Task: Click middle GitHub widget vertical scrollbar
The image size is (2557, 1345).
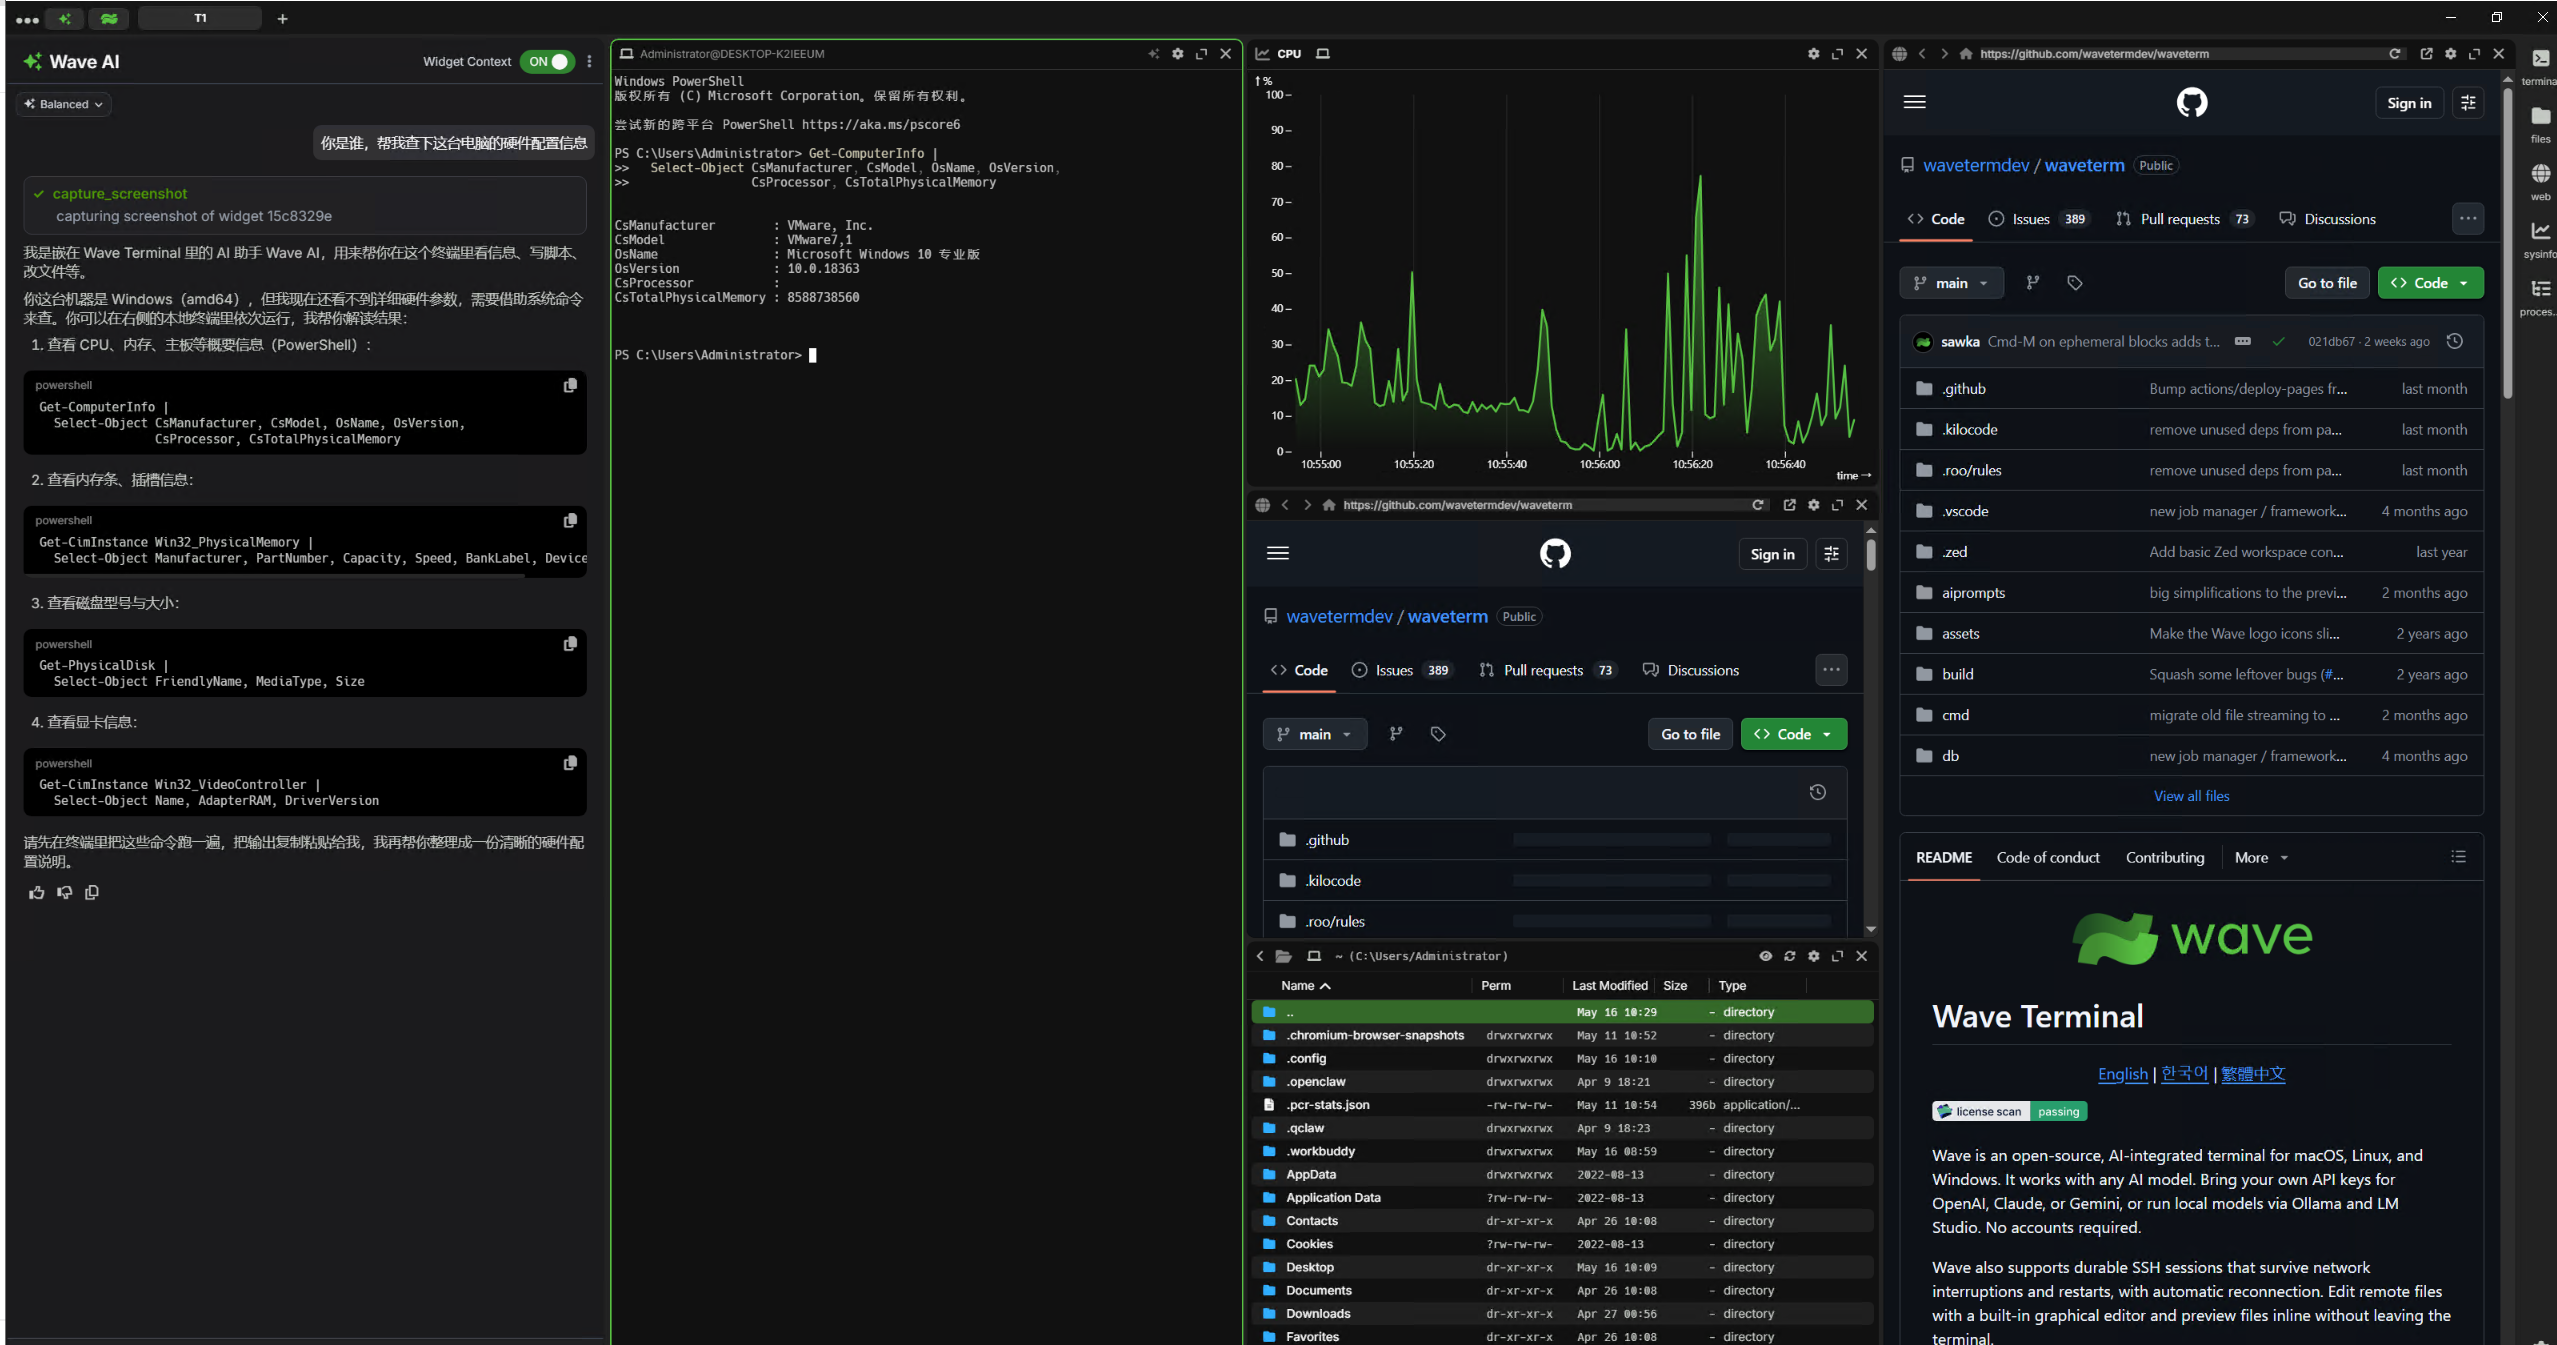Action: [1870, 555]
